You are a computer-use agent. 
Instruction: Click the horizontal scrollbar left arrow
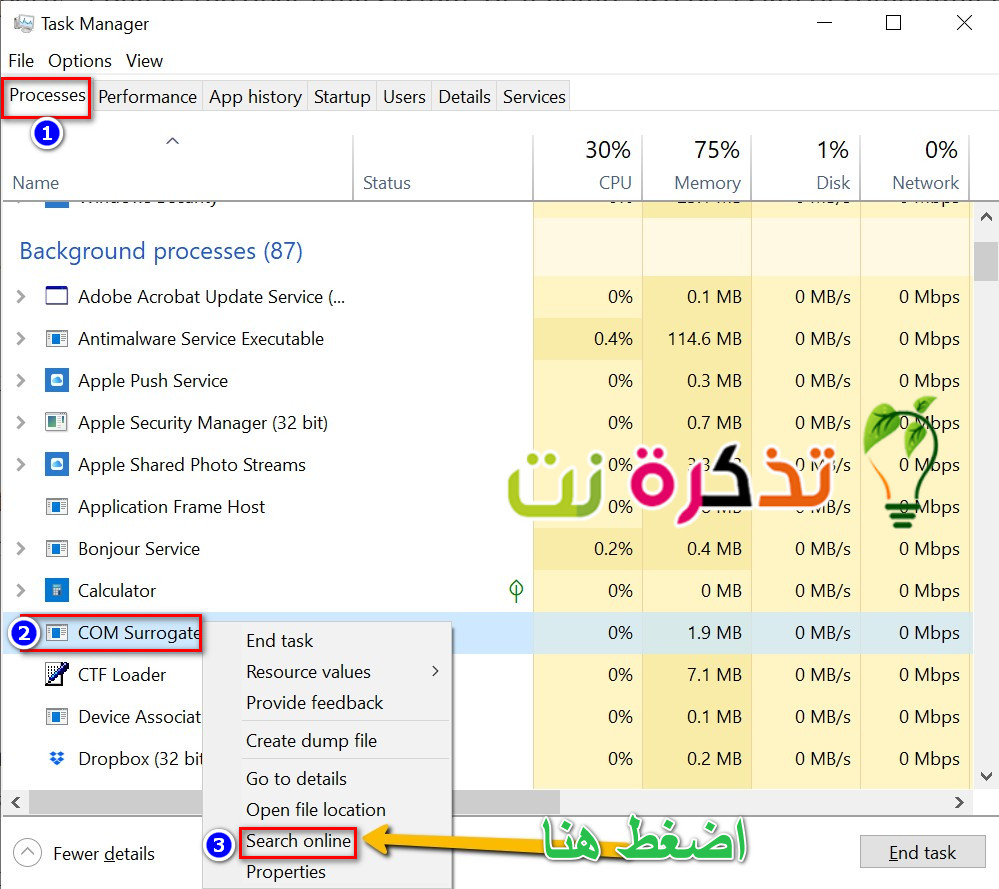tap(16, 802)
